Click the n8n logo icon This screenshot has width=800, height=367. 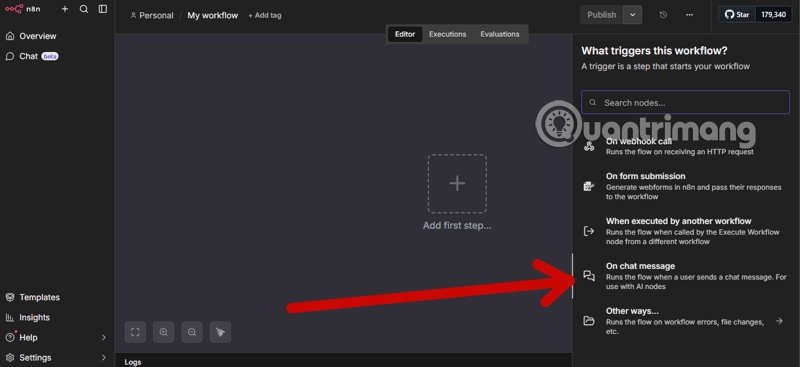click(14, 9)
